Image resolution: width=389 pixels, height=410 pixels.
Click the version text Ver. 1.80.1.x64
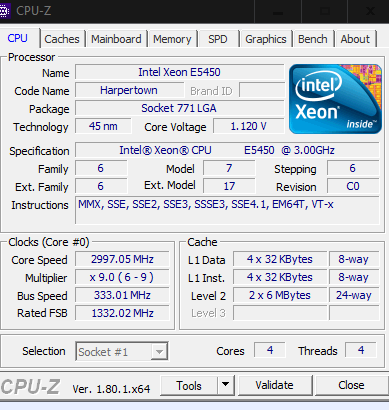click(x=111, y=389)
